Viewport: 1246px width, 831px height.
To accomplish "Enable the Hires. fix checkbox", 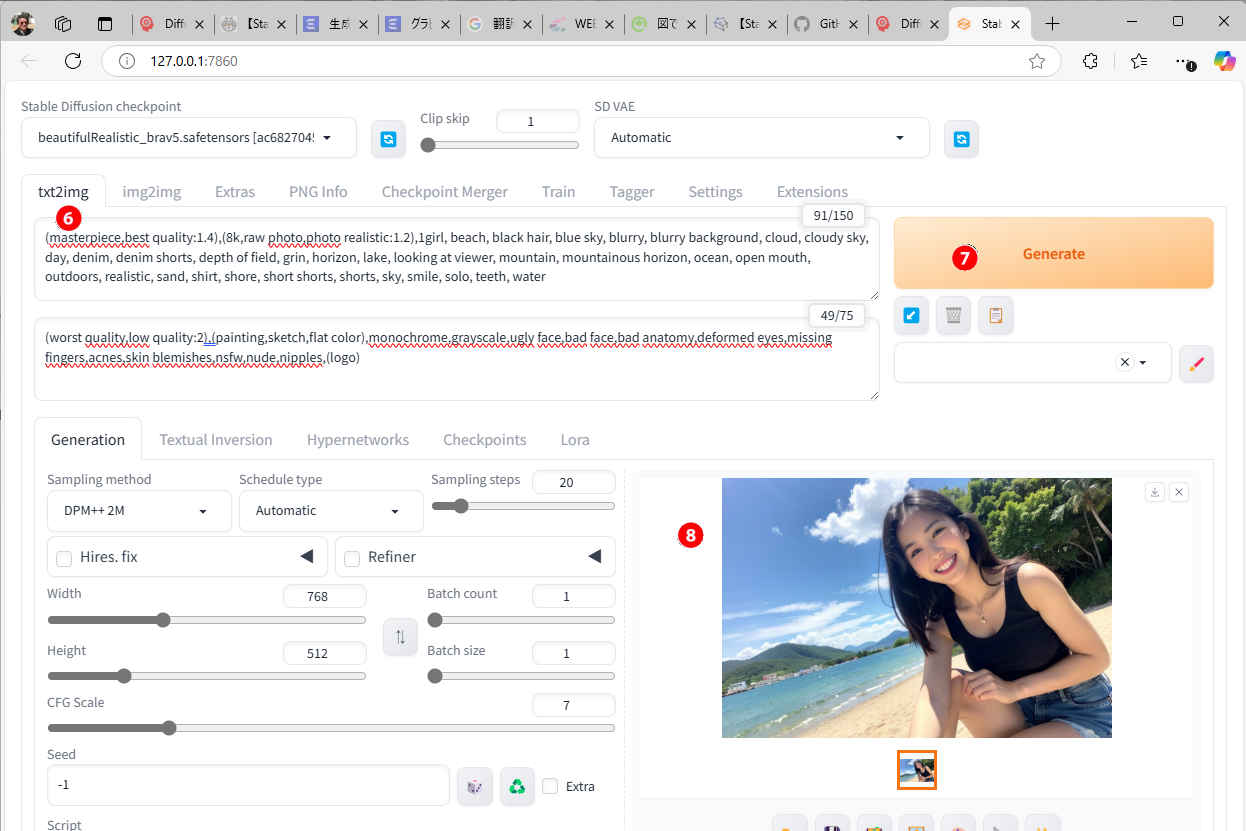I will pyautogui.click(x=64, y=558).
